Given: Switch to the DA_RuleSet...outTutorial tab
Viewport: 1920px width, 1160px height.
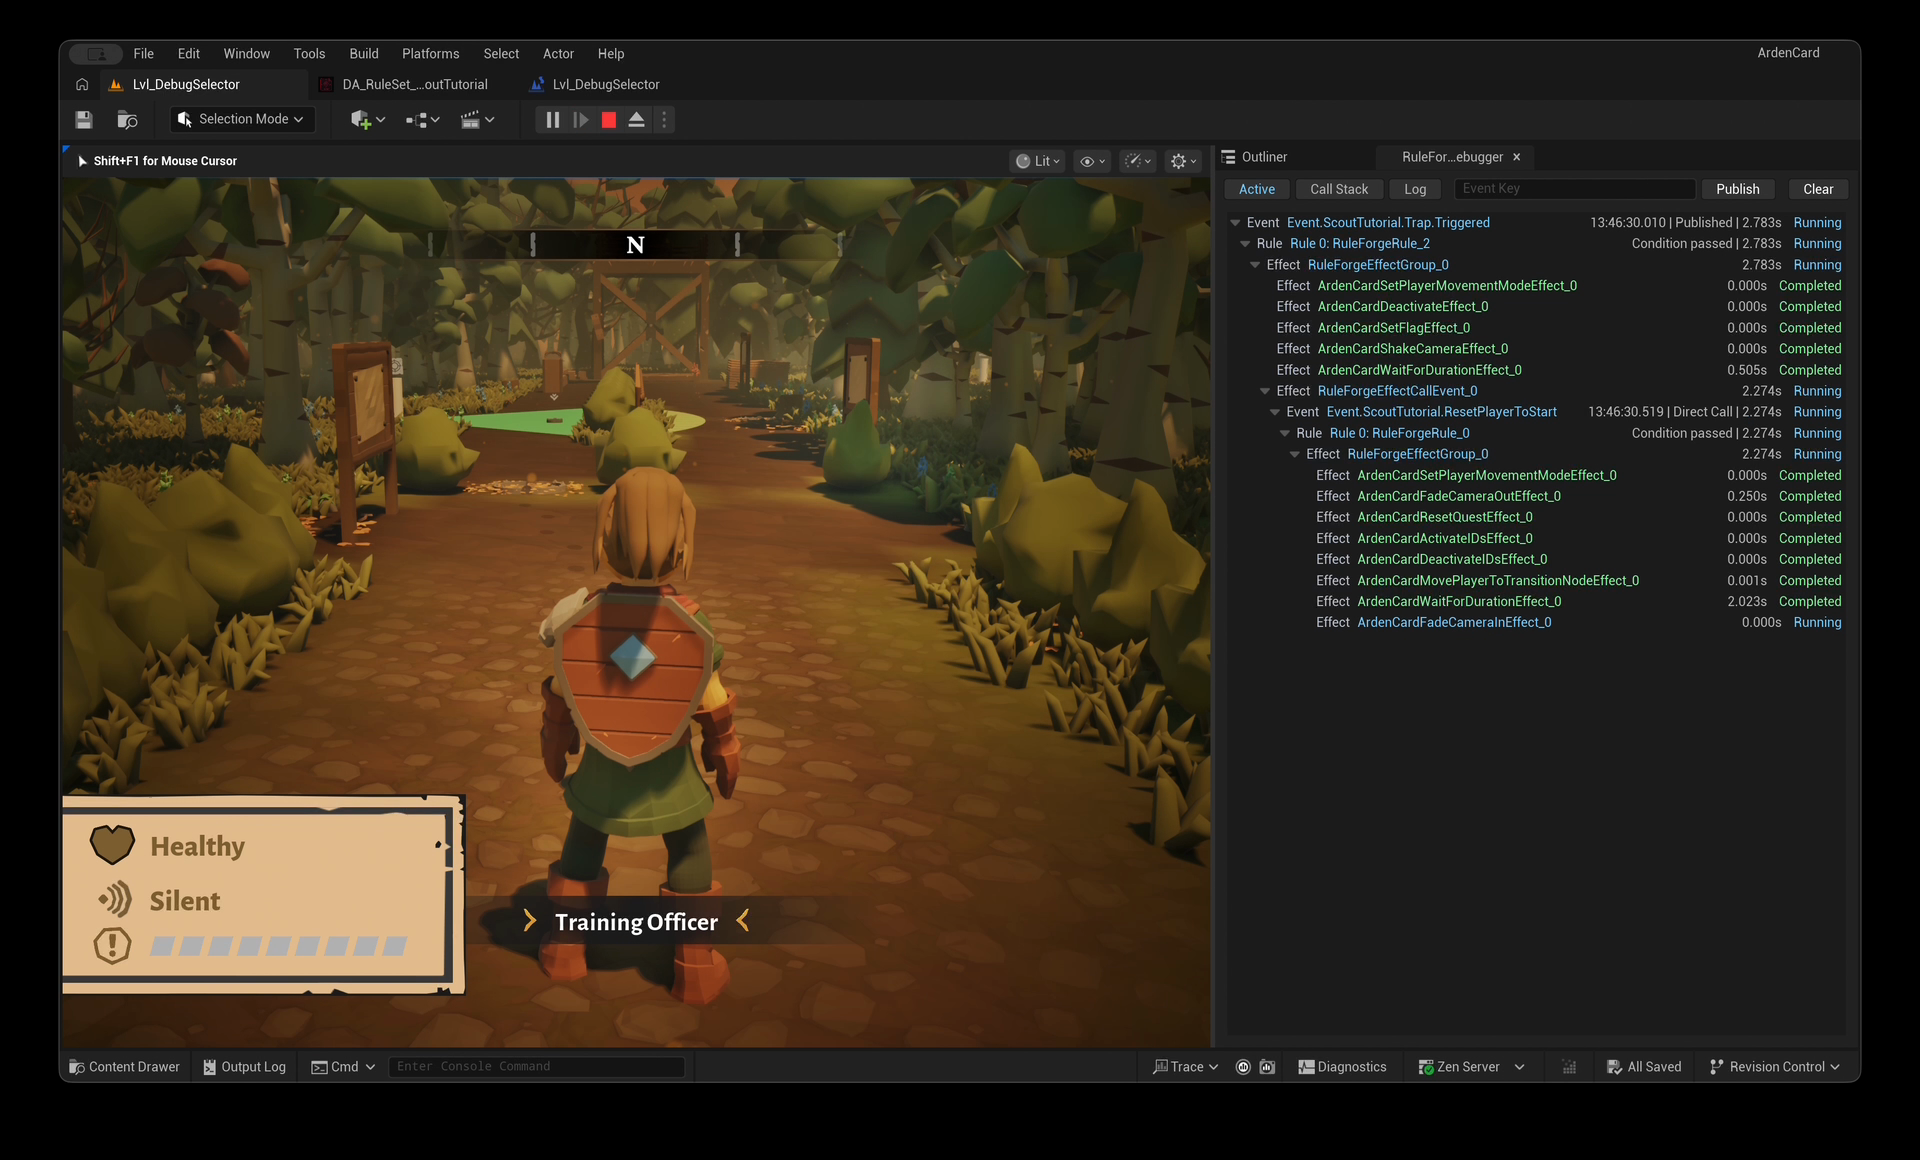Looking at the screenshot, I should coord(413,85).
